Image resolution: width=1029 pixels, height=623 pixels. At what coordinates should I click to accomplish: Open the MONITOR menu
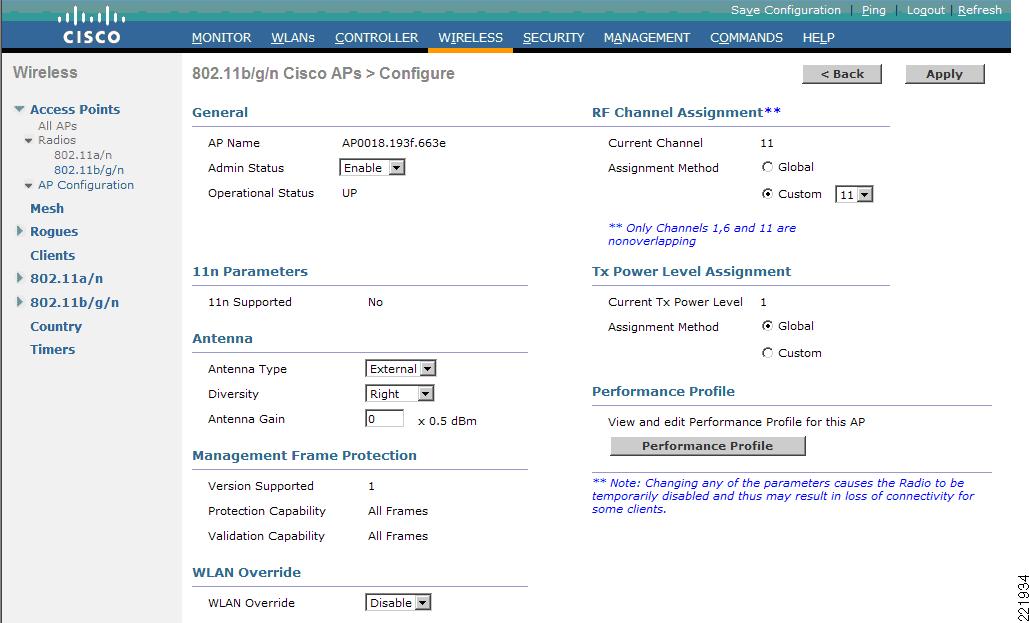click(x=221, y=37)
